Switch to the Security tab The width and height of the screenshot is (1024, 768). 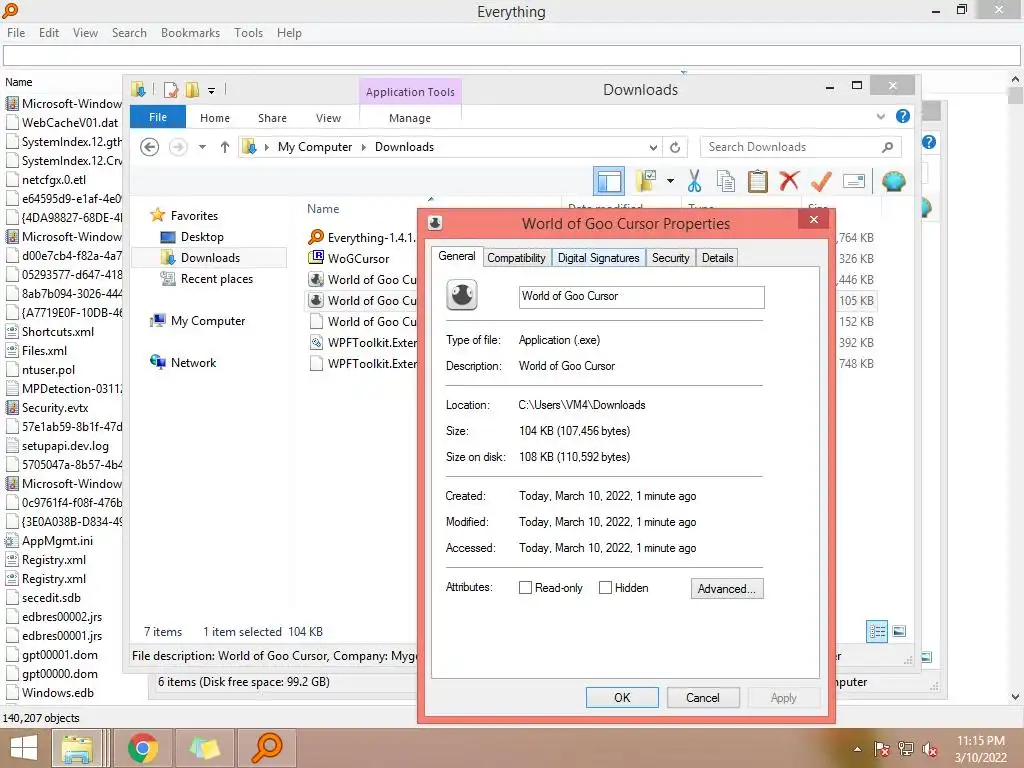point(671,258)
